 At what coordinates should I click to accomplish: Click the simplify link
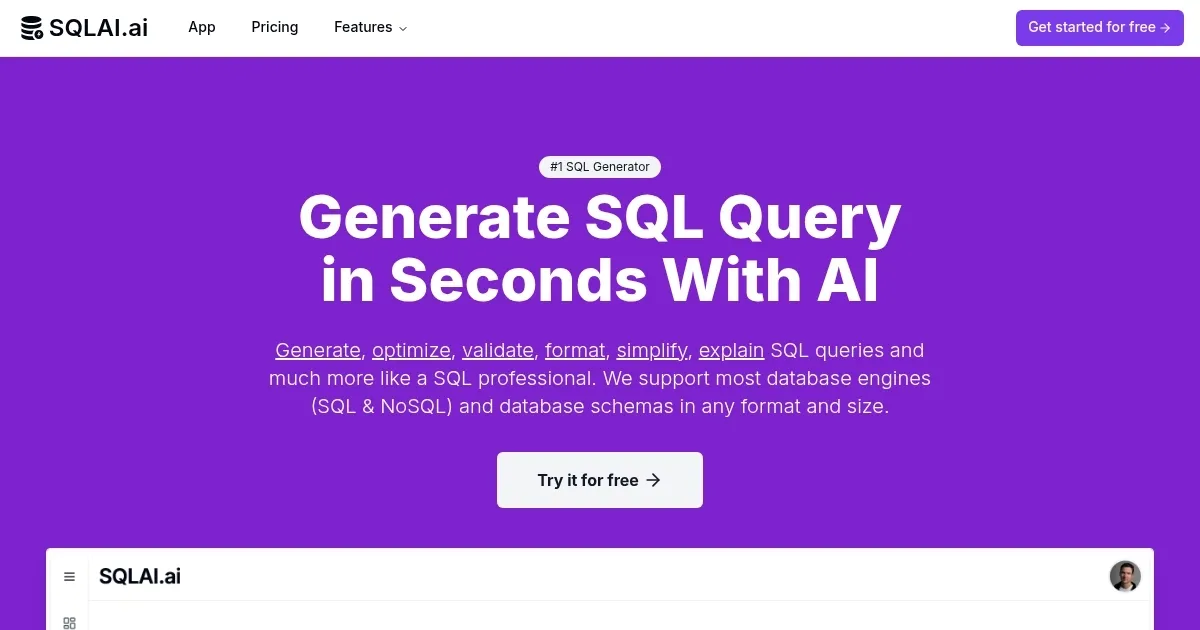(651, 350)
